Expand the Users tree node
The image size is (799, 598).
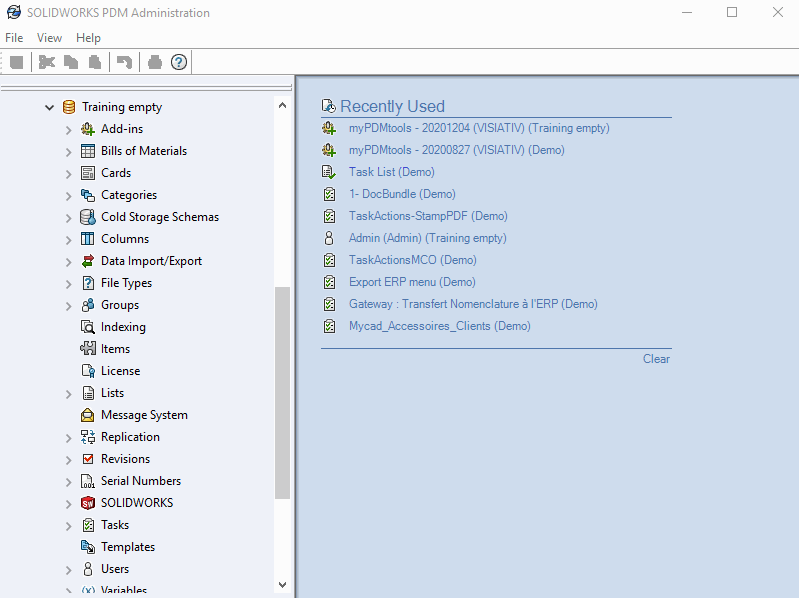68,570
